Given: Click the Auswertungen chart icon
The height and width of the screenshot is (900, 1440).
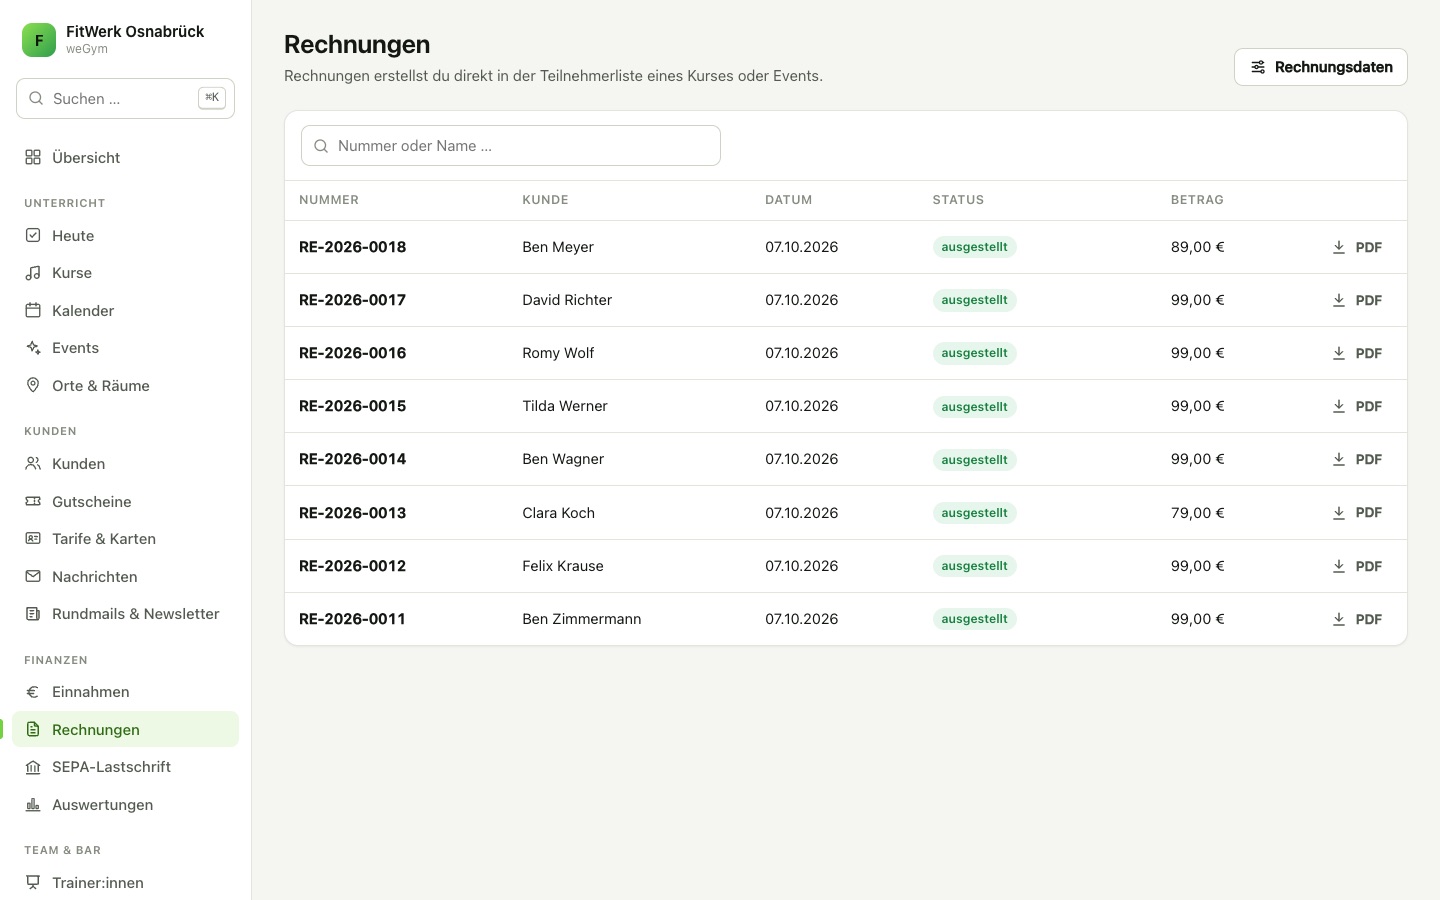Looking at the screenshot, I should pos(33,804).
